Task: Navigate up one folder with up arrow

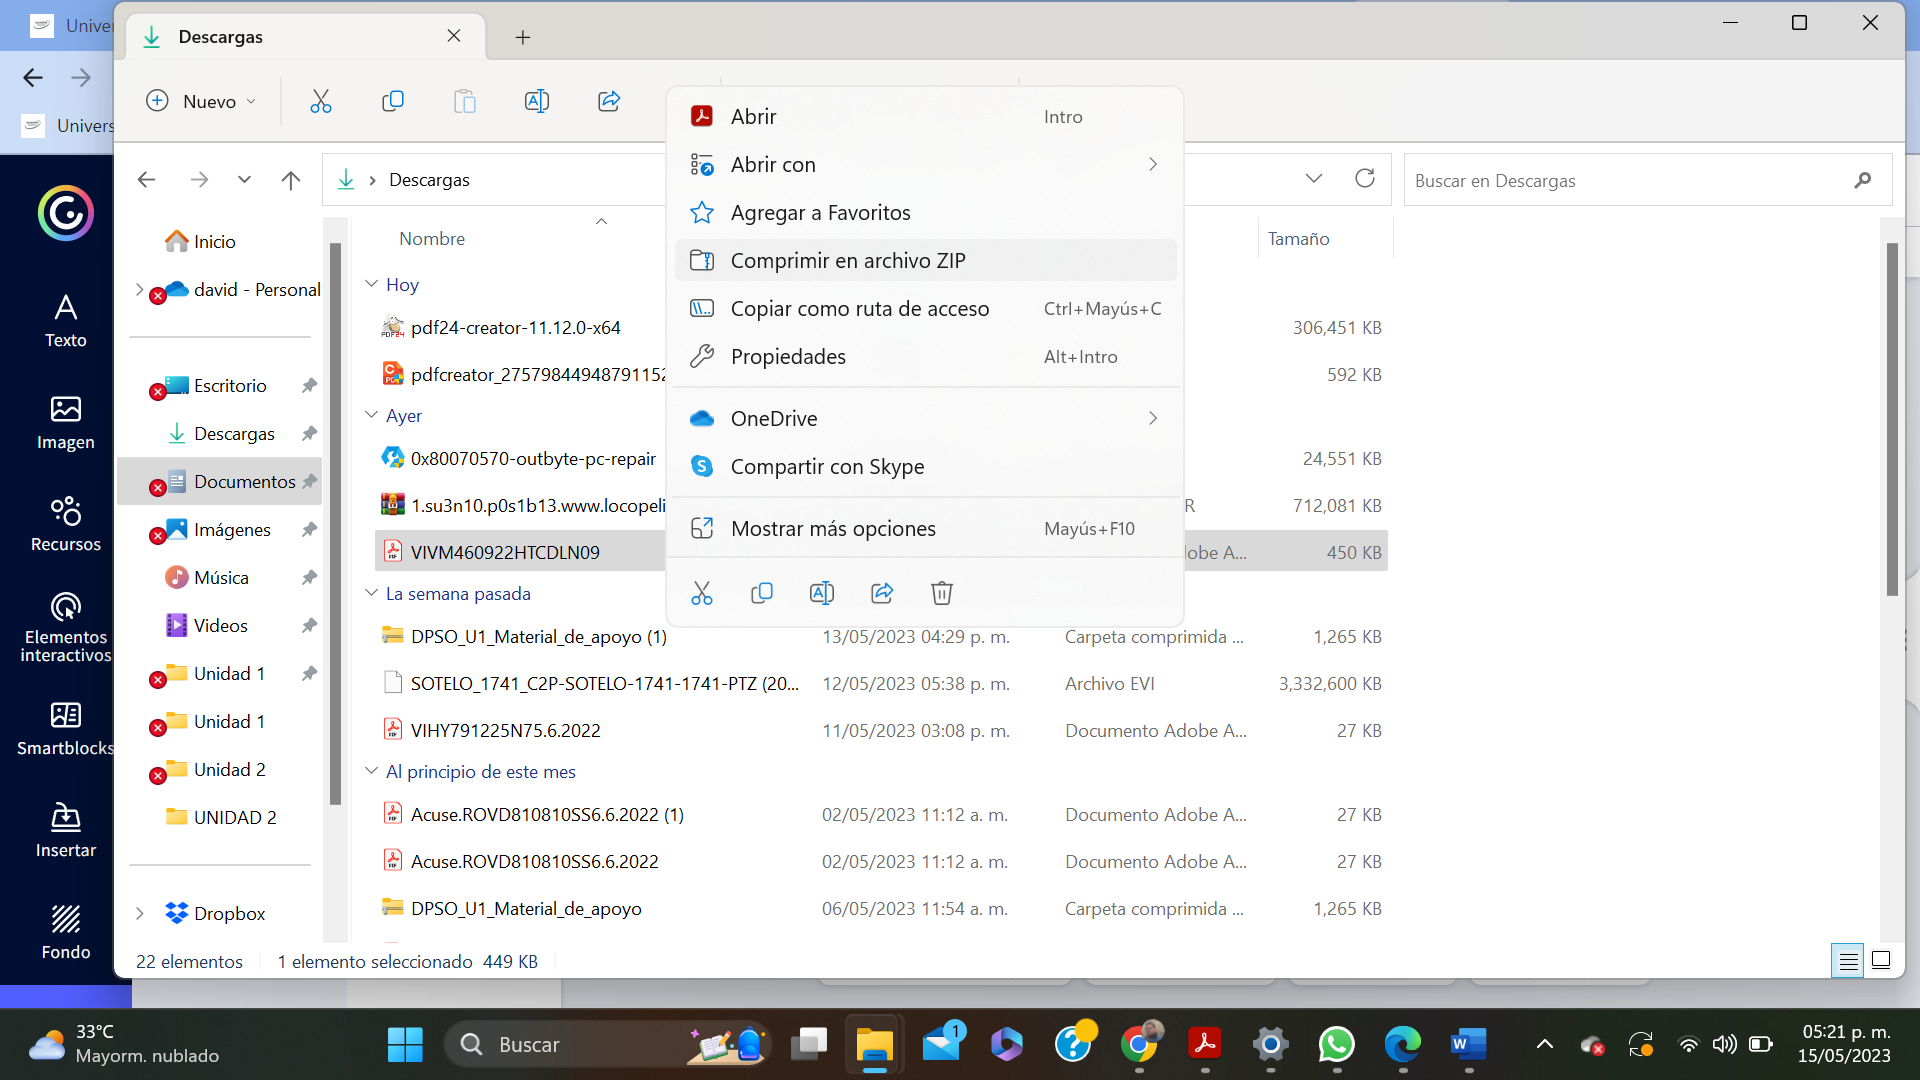Action: [291, 180]
